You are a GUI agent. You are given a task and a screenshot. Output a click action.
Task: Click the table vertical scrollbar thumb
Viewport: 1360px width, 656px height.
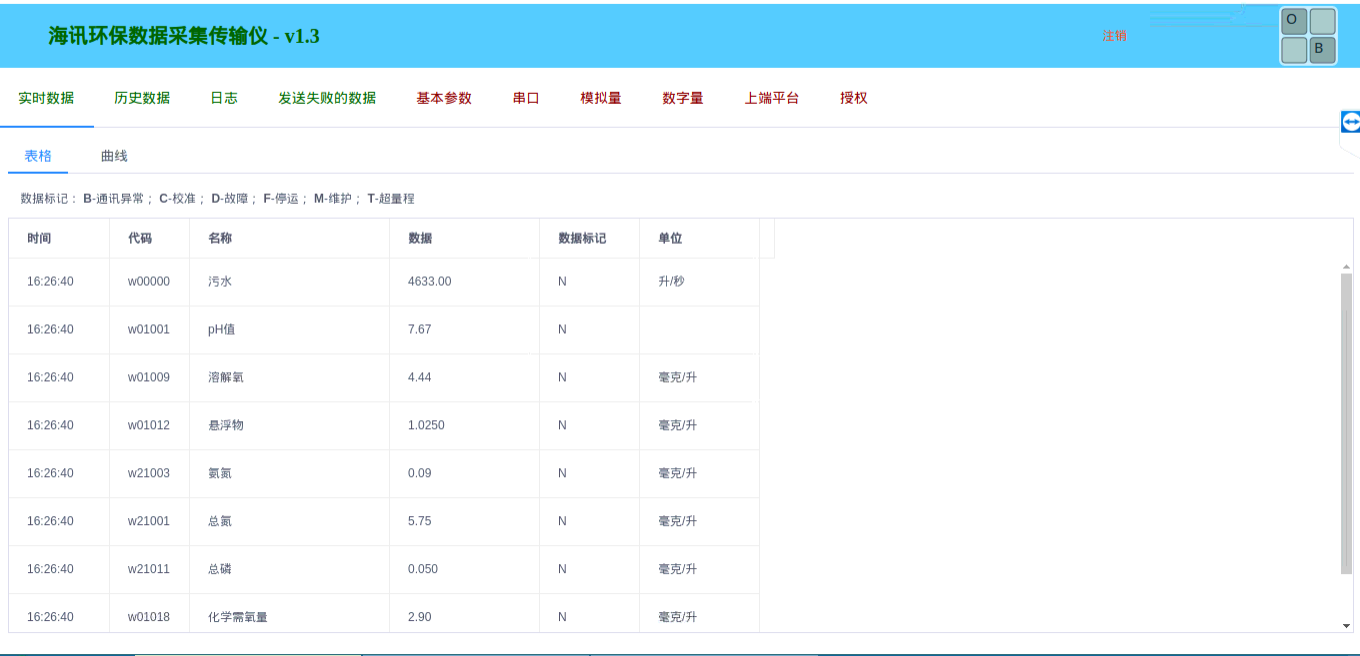click(1346, 424)
